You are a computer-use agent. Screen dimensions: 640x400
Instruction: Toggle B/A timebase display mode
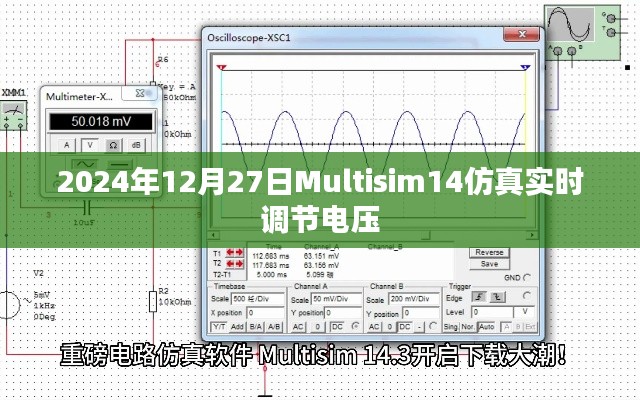click(256, 327)
